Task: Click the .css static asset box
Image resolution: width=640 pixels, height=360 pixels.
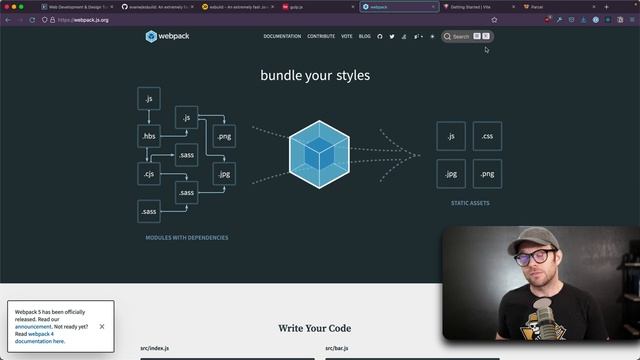Action: [487, 136]
